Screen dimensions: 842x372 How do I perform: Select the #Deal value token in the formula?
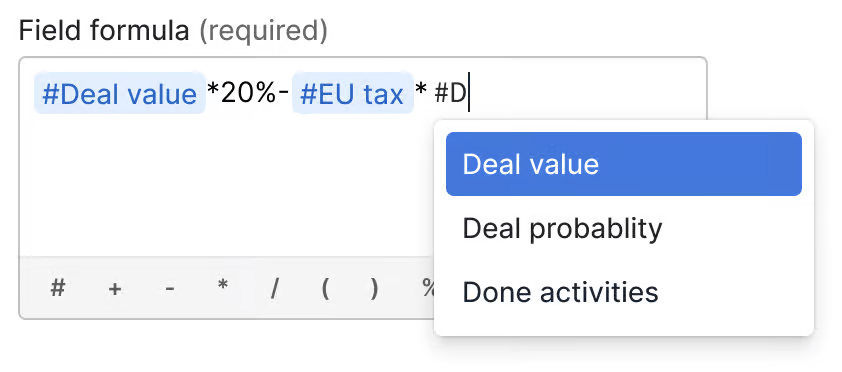[x=120, y=93]
